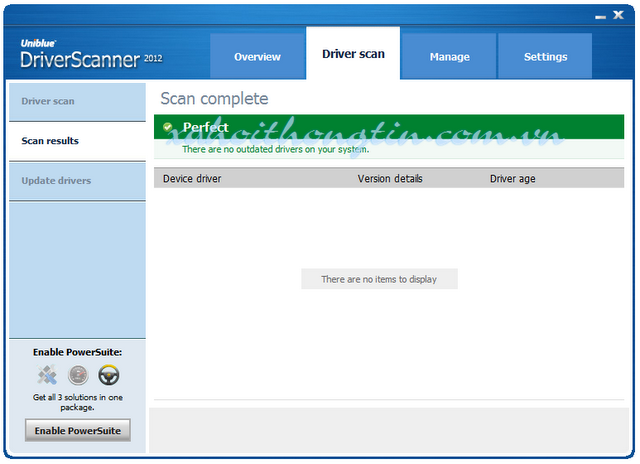Click 'There are no outdated drivers' message

point(276,149)
